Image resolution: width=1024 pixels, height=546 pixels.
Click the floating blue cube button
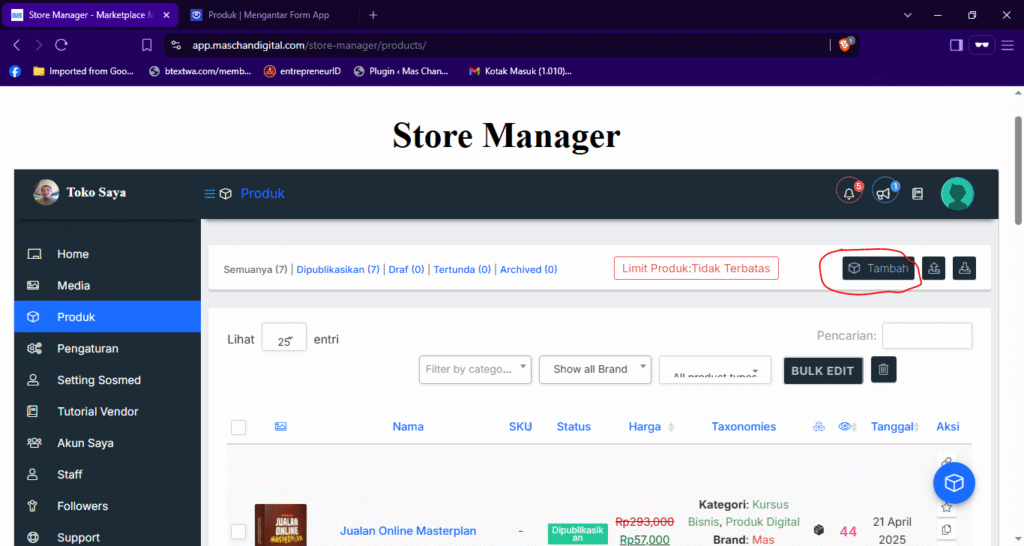pos(954,483)
